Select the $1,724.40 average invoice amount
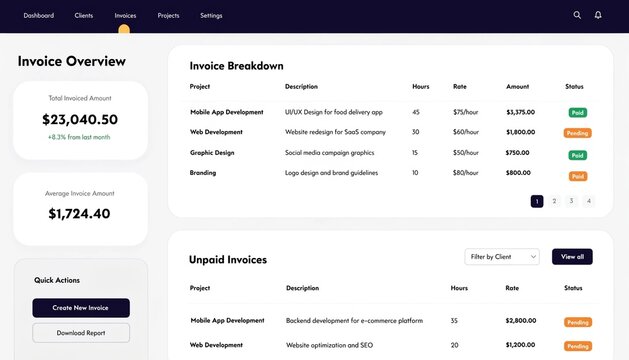Screen dimensions: 629x360 79,214
